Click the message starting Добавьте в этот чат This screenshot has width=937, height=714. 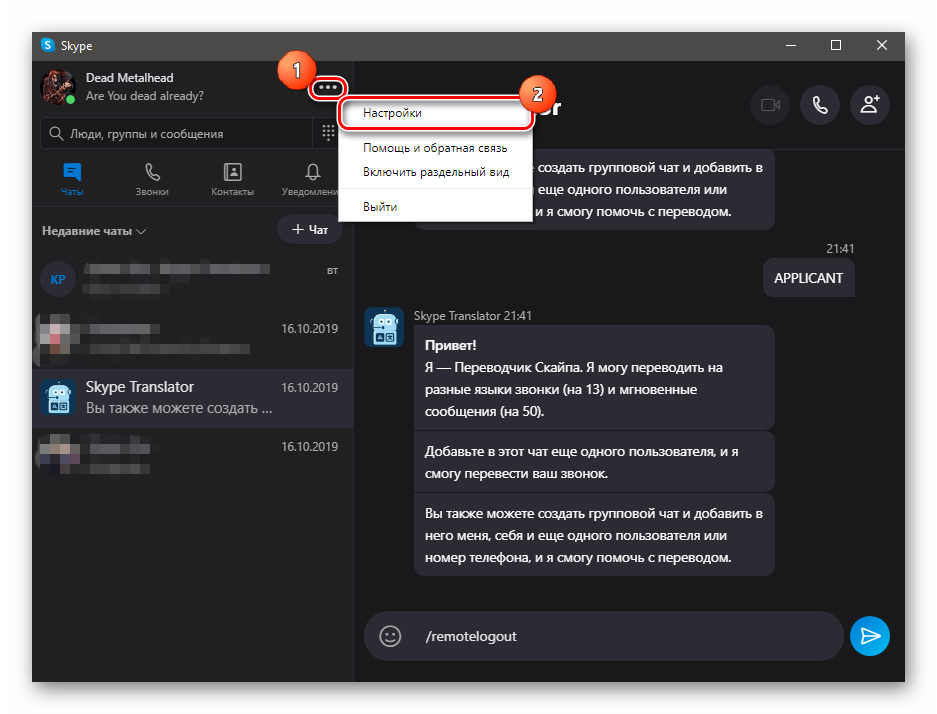pos(594,462)
